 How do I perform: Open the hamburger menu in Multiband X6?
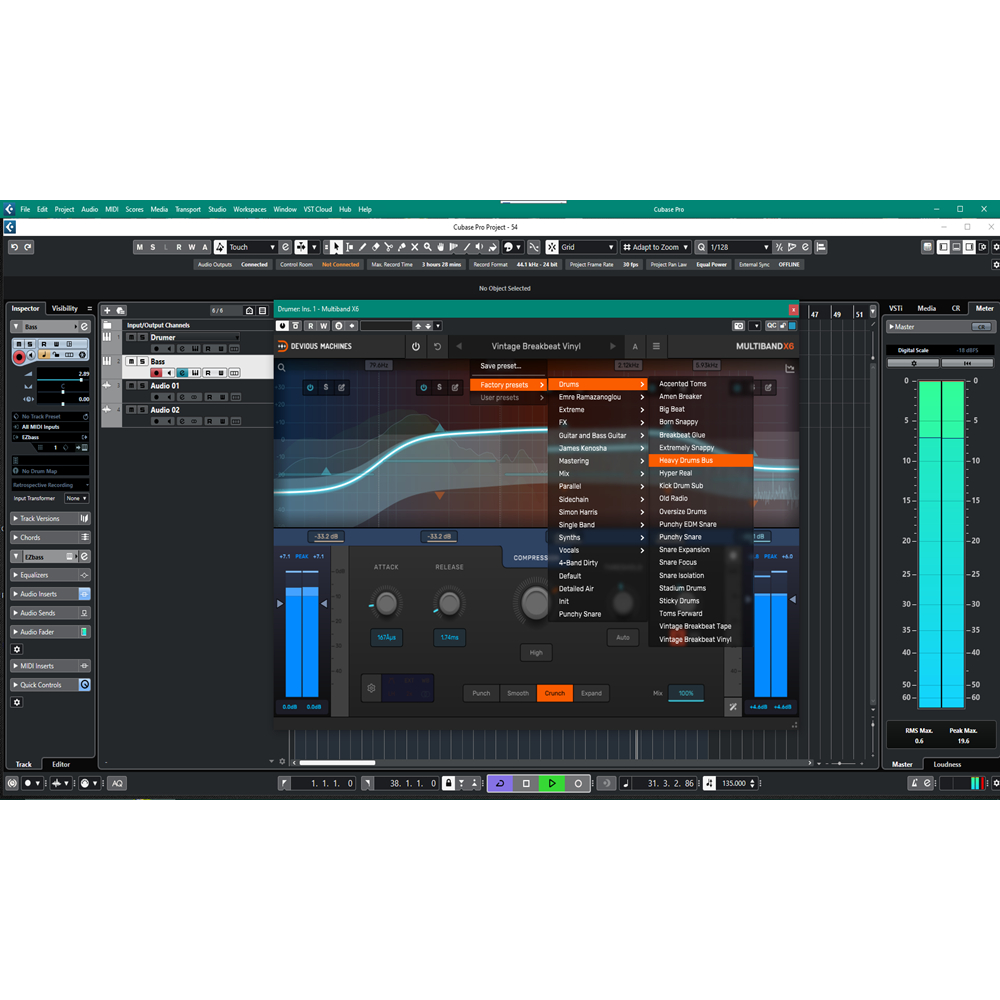656,346
